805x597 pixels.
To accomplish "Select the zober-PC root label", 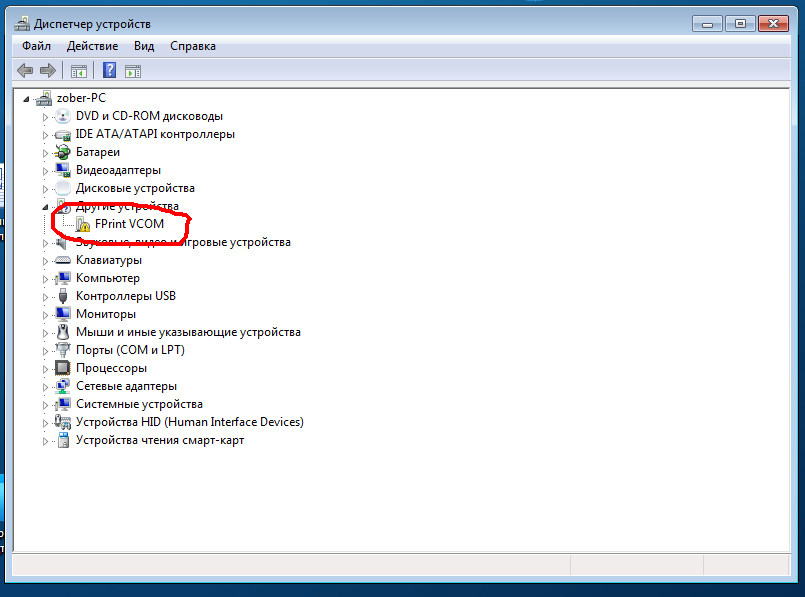I will [81, 98].
